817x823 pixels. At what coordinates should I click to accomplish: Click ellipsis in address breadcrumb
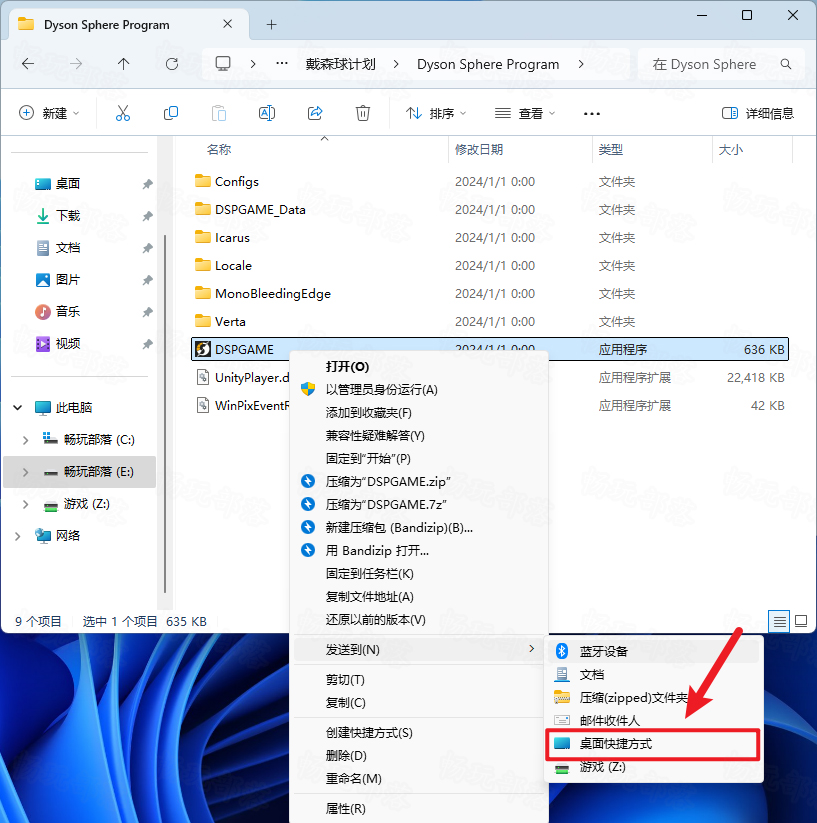(x=282, y=64)
